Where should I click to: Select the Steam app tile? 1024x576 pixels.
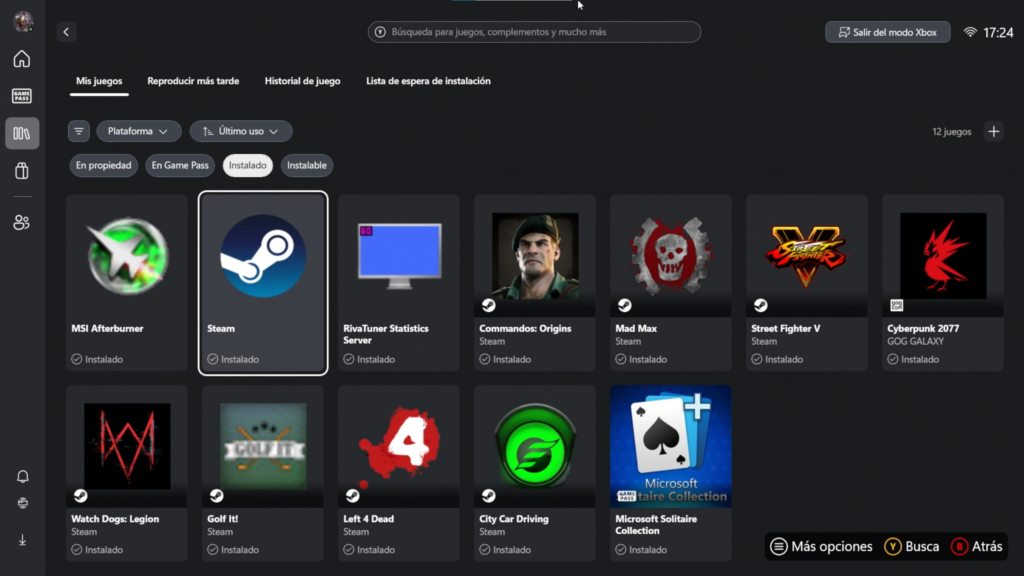[263, 283]
